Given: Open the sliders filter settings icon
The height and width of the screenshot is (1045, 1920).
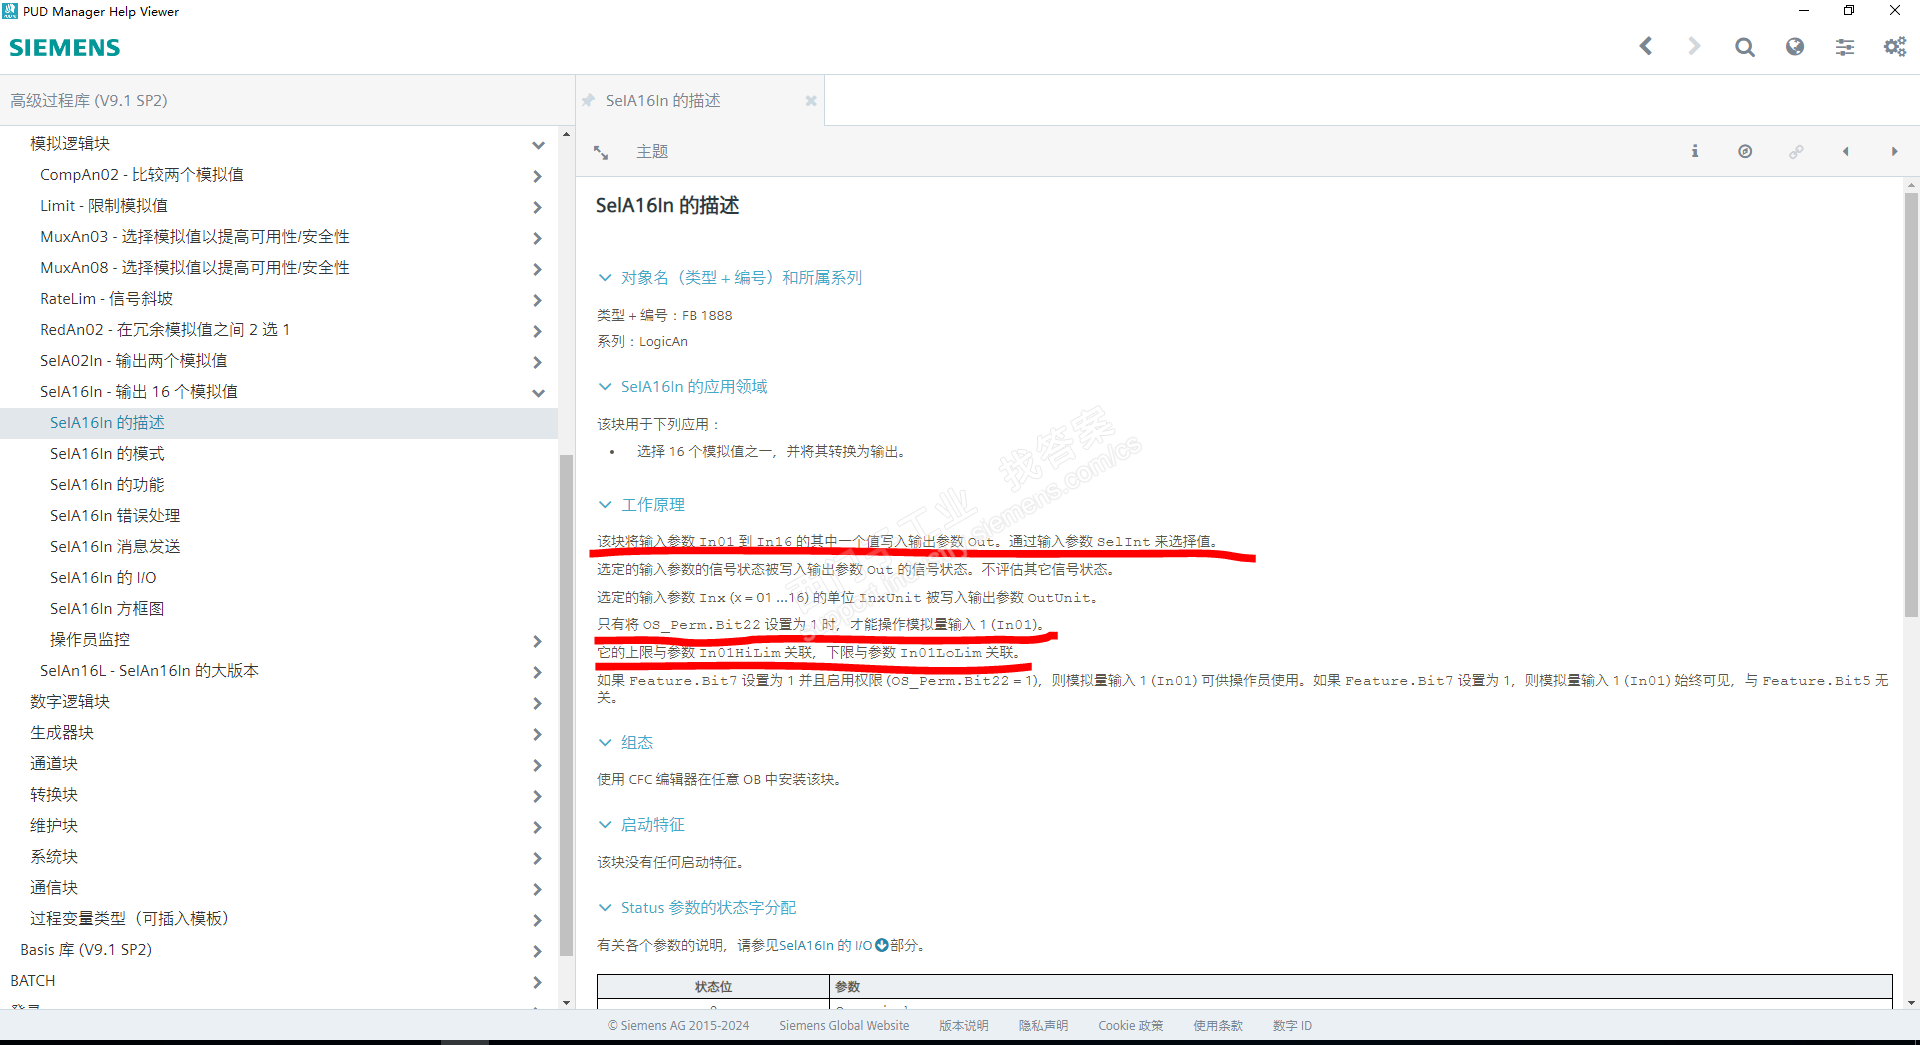Looking at the screenshot, I should tap(1845, 47).
